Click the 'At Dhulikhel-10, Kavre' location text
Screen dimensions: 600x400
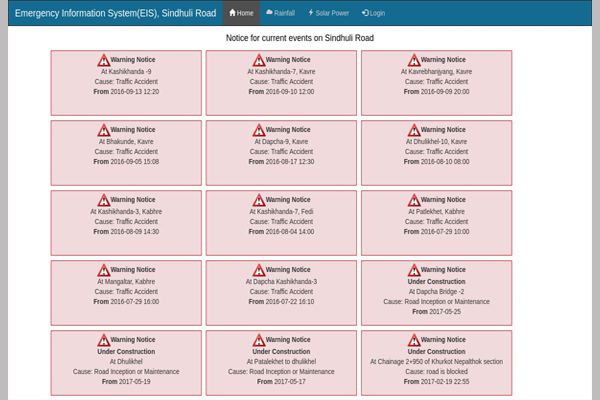coord(436,142)
